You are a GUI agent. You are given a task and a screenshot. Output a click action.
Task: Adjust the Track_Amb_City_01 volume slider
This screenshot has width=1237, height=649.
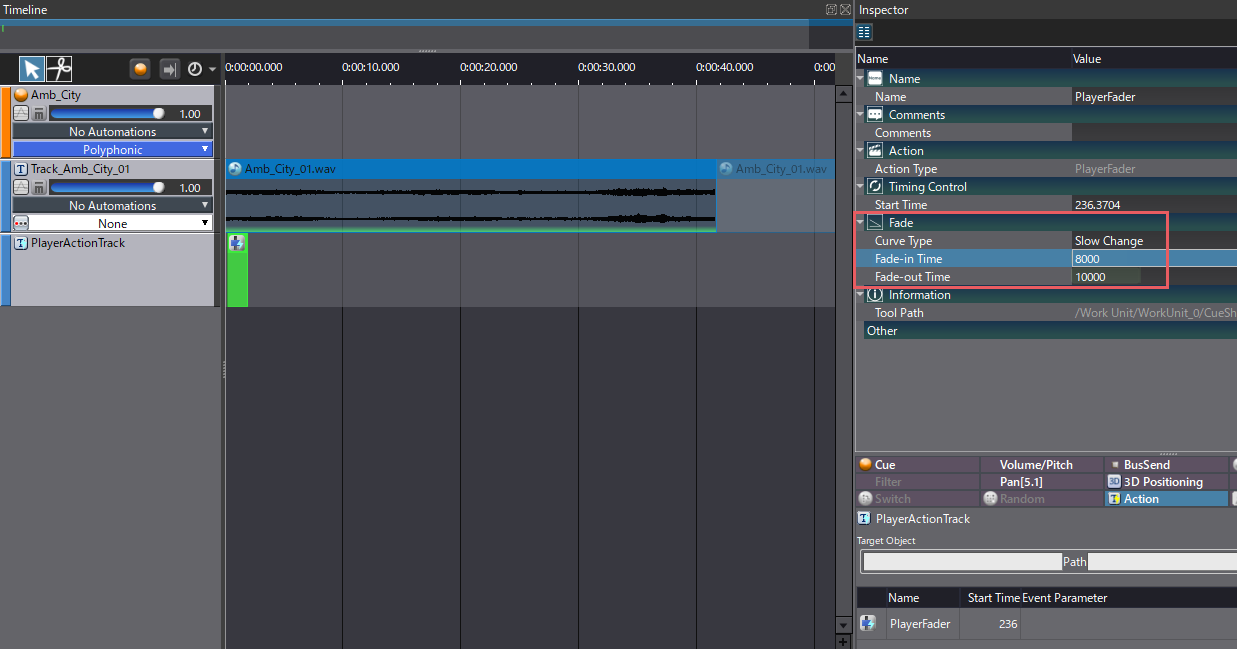click(107, 188)
